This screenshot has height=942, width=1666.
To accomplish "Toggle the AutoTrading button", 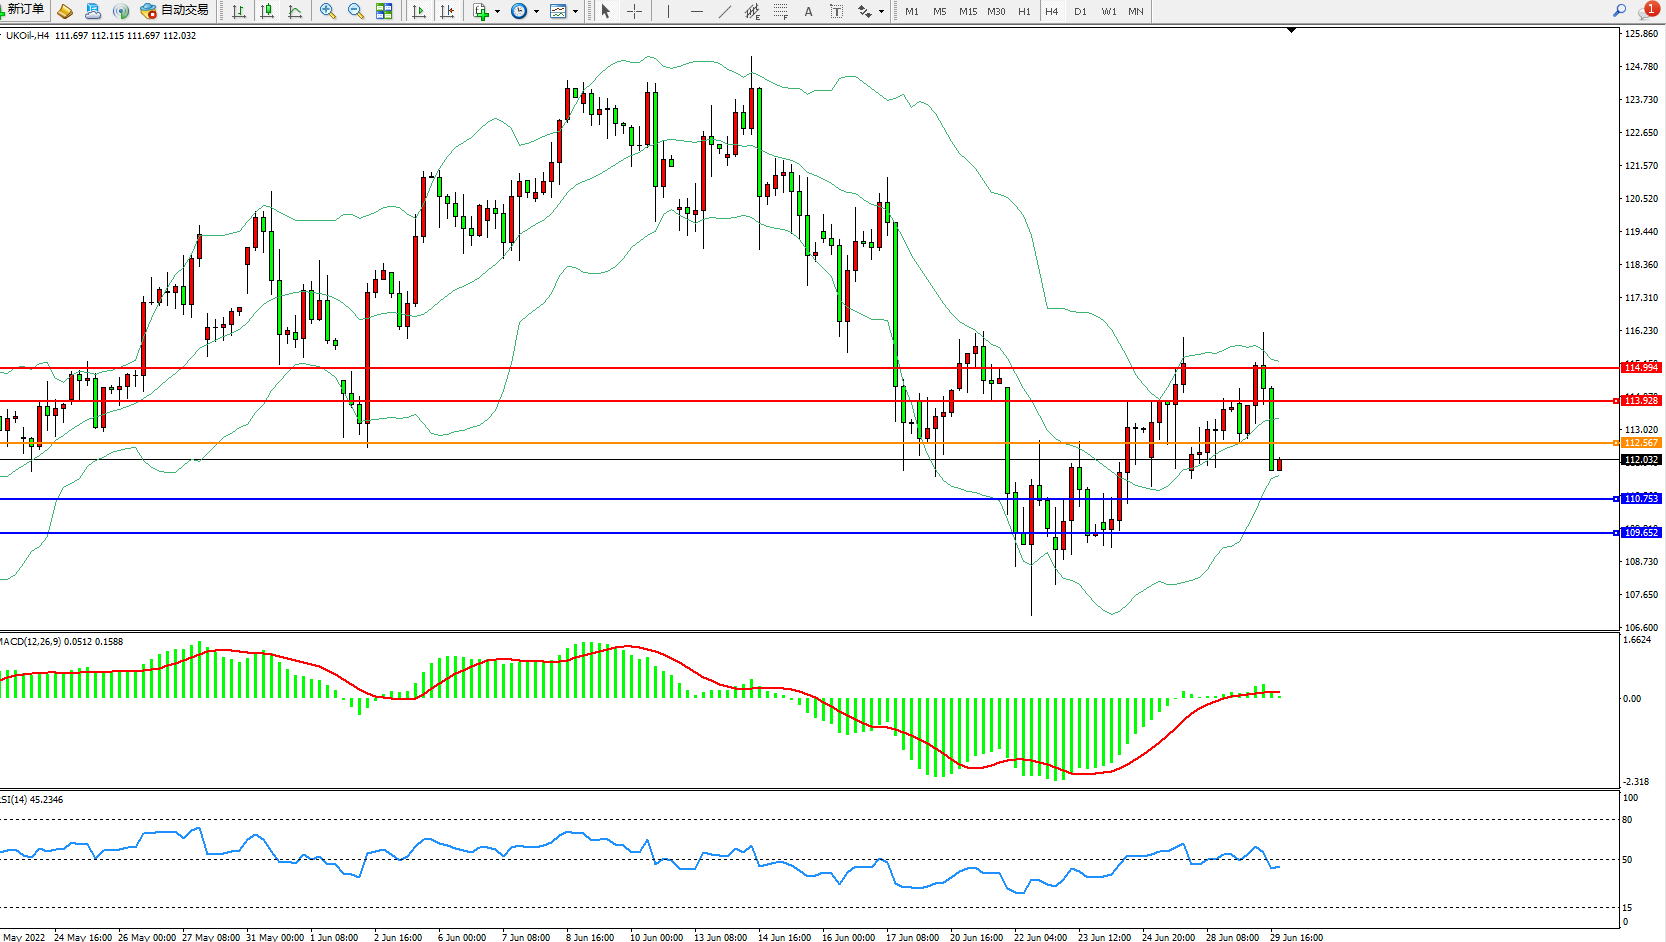I will 175,11.
